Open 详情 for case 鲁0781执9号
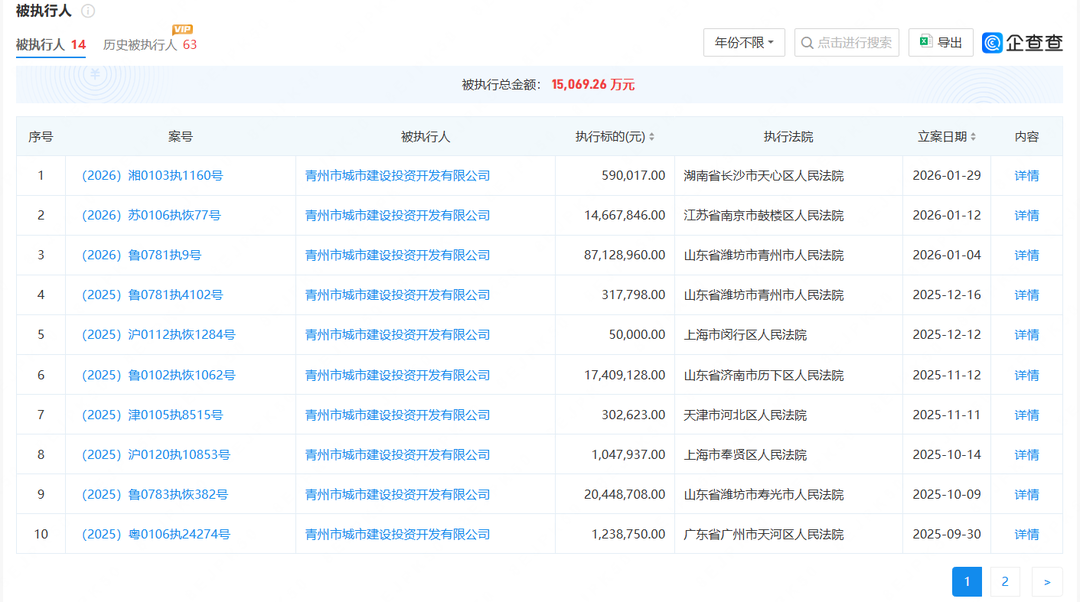 tap(1026, 256)
